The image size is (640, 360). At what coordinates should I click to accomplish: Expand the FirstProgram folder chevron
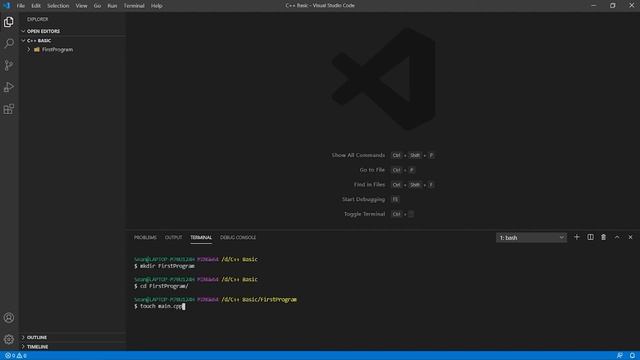29,49
